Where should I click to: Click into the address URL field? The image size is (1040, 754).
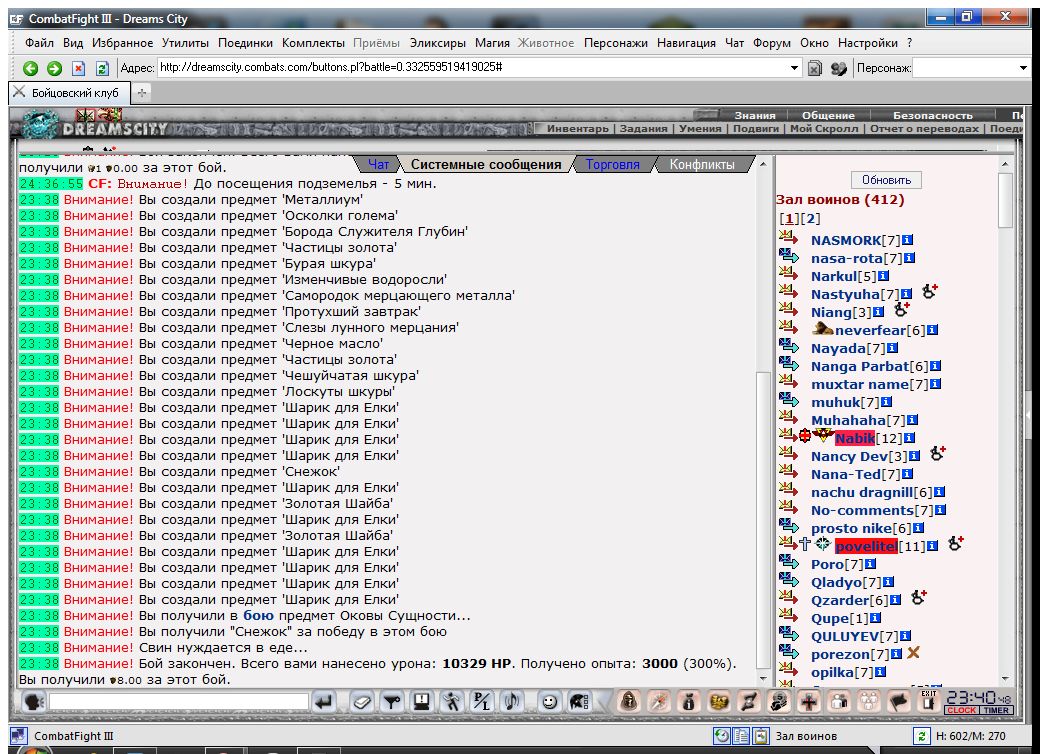(x=472, y=68)
